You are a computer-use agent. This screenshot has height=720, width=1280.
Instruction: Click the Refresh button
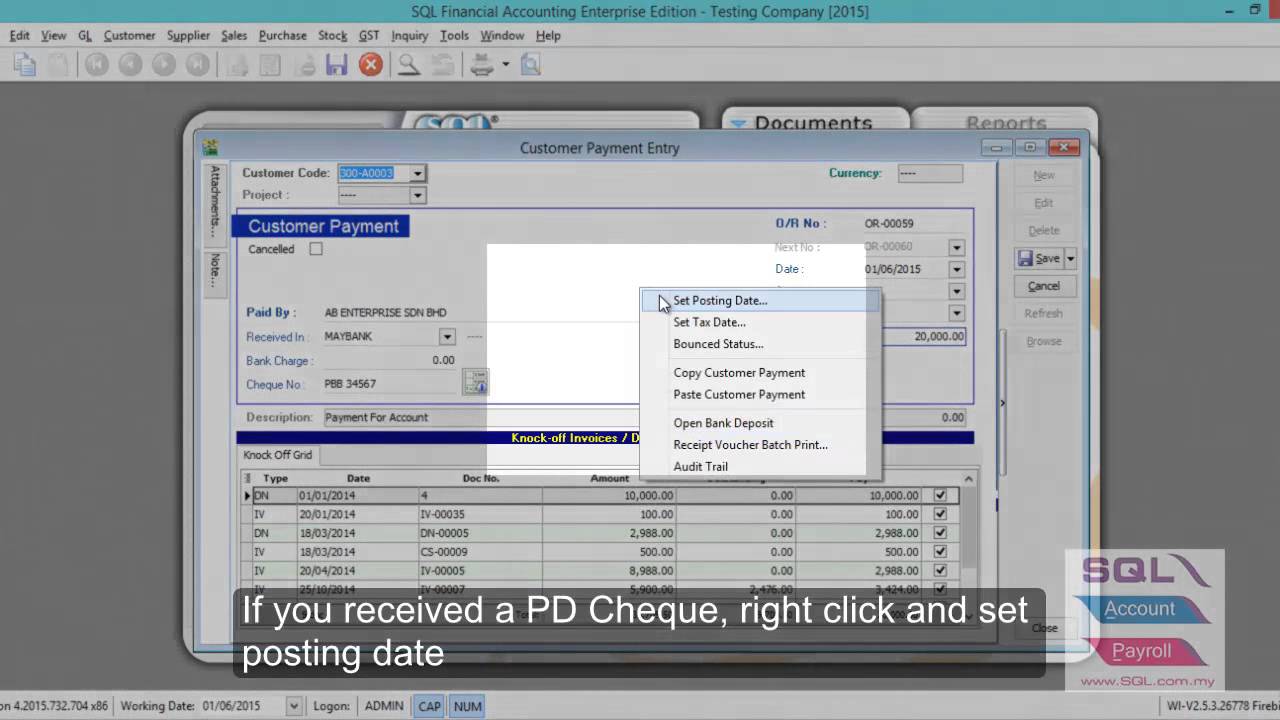pyautogui.click(x=1043, y=313)
